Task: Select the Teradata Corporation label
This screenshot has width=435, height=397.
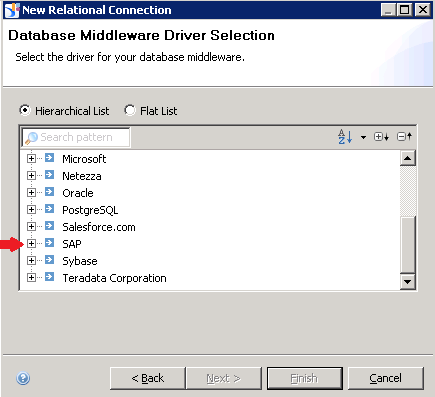Action: [114, 278]
